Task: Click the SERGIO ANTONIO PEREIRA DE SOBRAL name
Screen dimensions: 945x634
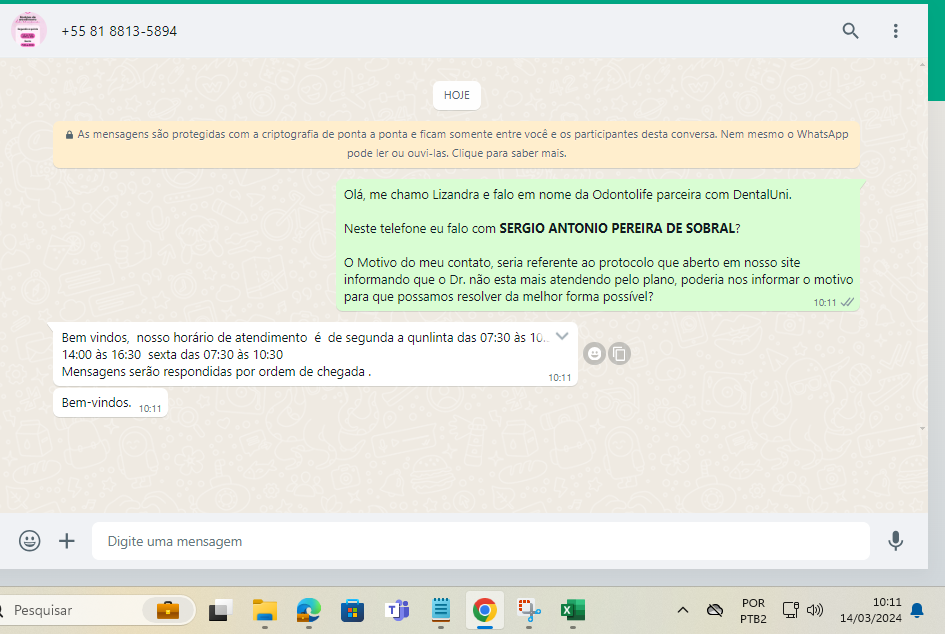Action: point(617,228)
